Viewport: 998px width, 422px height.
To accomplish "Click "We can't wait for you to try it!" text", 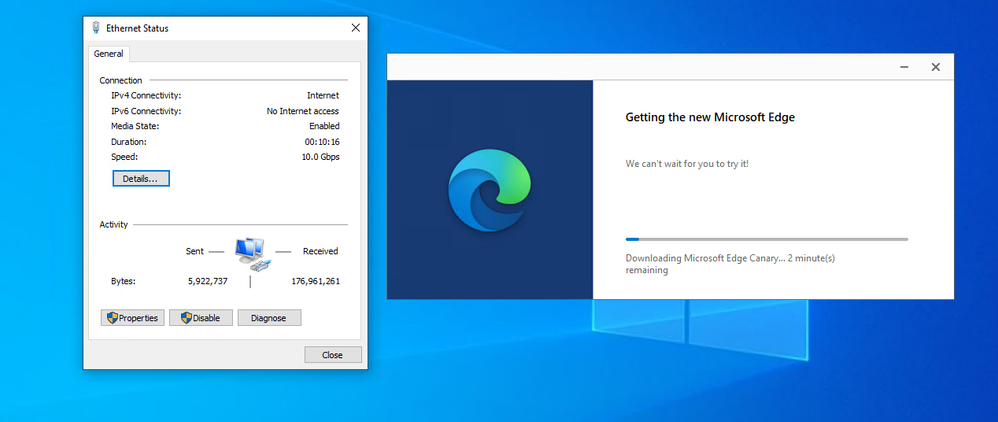I will pos(687,164).
